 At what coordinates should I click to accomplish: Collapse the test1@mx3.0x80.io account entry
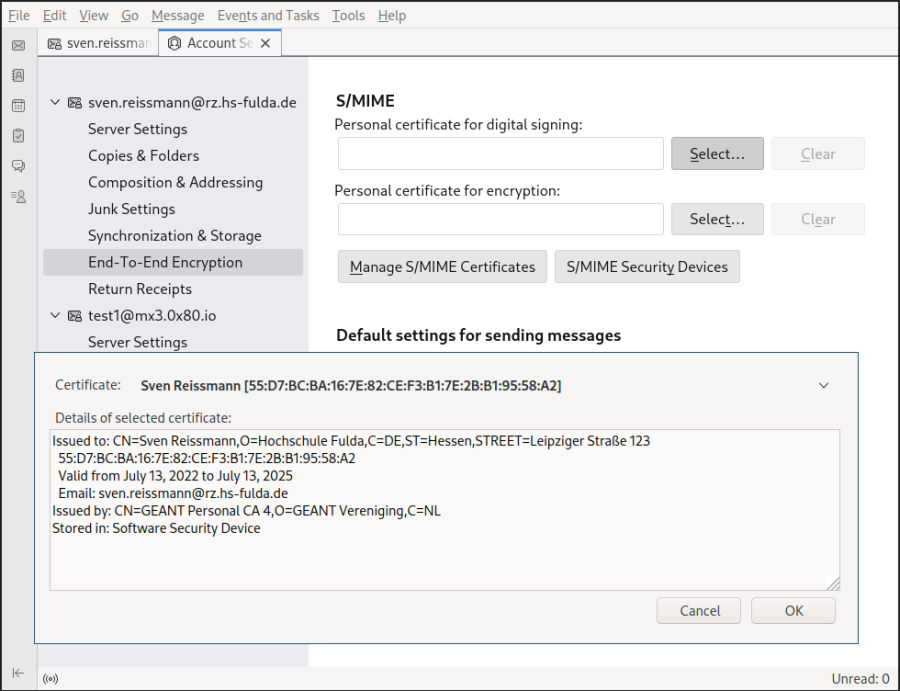[56, 315]
